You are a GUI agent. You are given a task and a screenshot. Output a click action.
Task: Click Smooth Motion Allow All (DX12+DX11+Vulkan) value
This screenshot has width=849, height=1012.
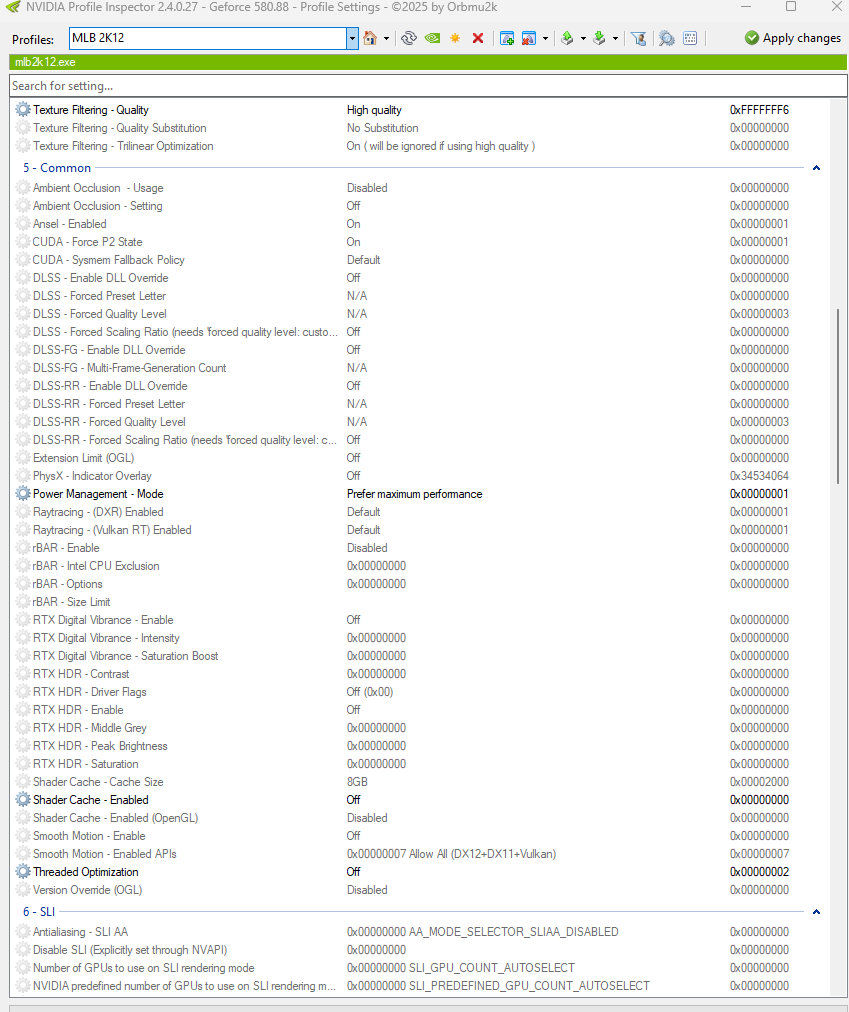tap(451, 854)
